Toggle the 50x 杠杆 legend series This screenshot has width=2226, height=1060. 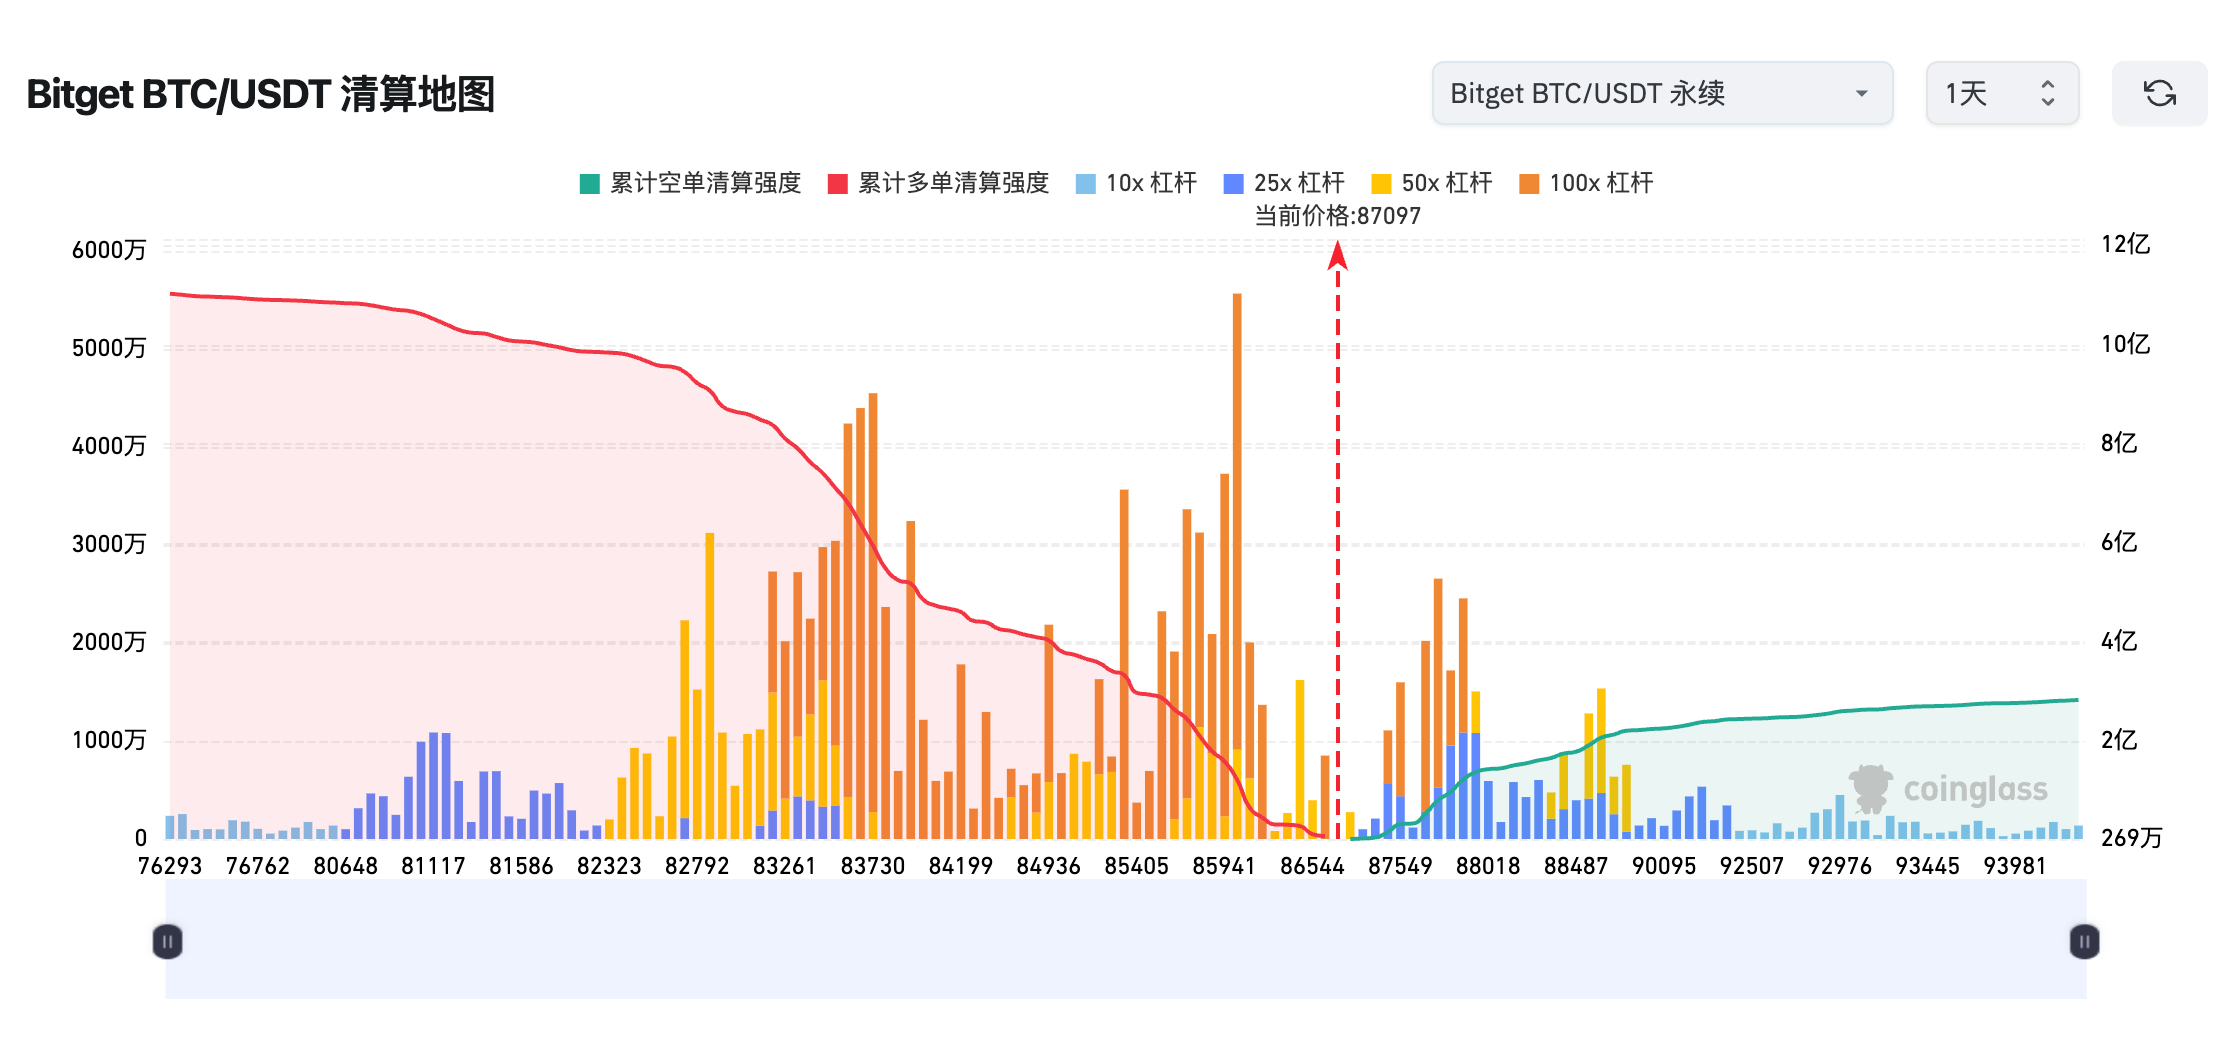(x=1432, y=183)
